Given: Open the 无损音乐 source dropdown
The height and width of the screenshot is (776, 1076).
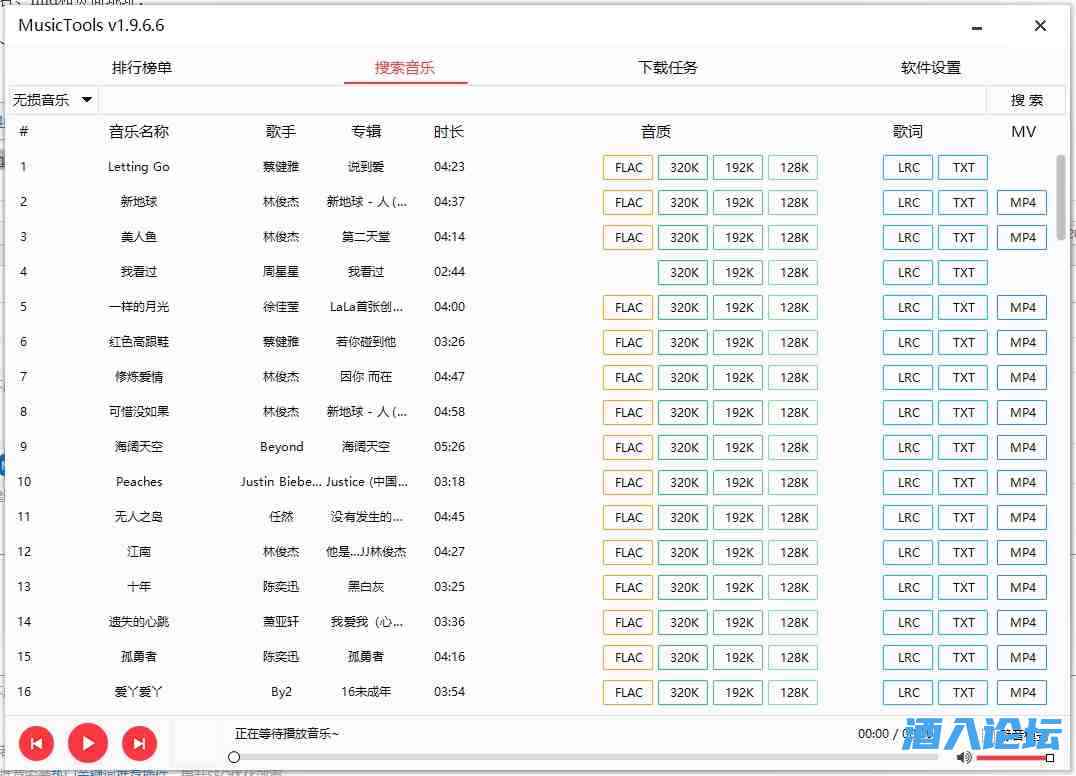Looking at the screenshot, I should click(x=51, y=100).
